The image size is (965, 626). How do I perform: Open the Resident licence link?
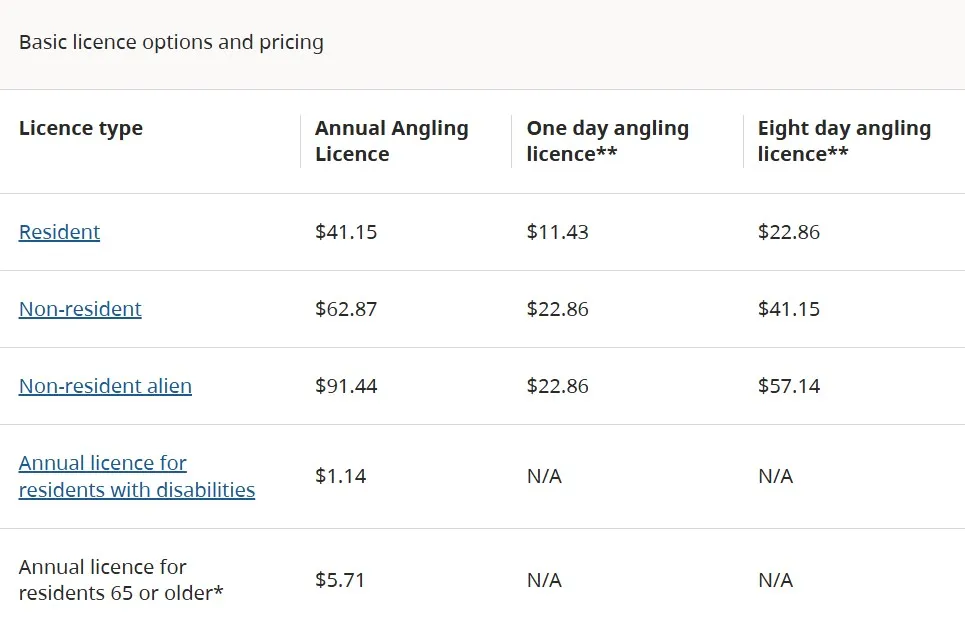coord(59,232)
